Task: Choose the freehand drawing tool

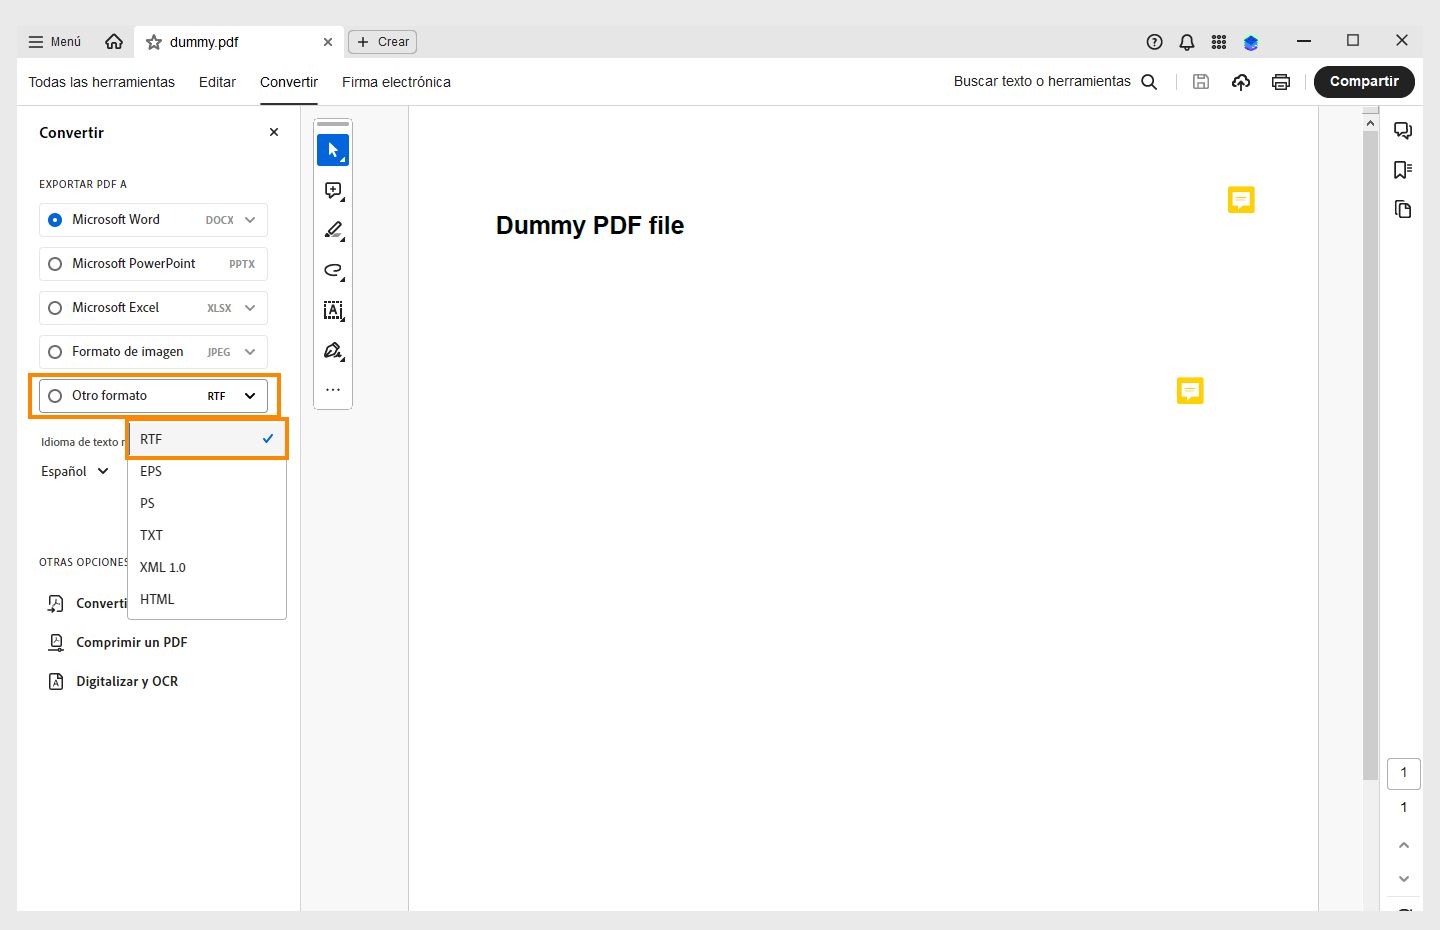Action: [x=333, y=270]
